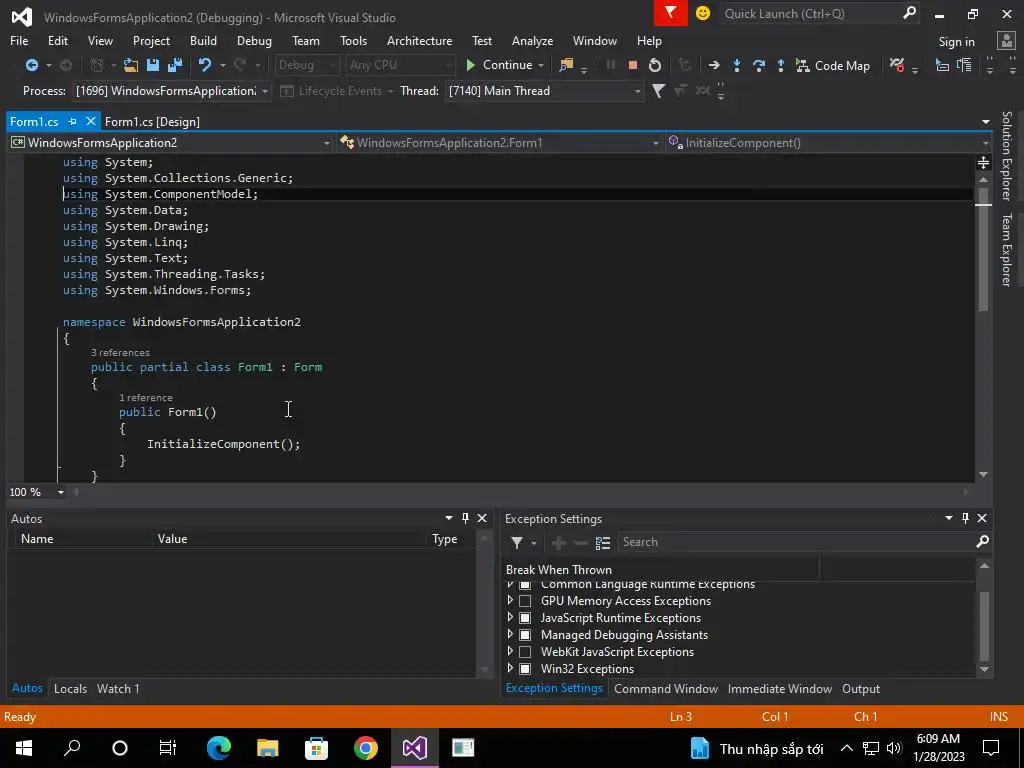Open Code Map from the toolbar
The image size is (1024, 768).
coord(833,65)
